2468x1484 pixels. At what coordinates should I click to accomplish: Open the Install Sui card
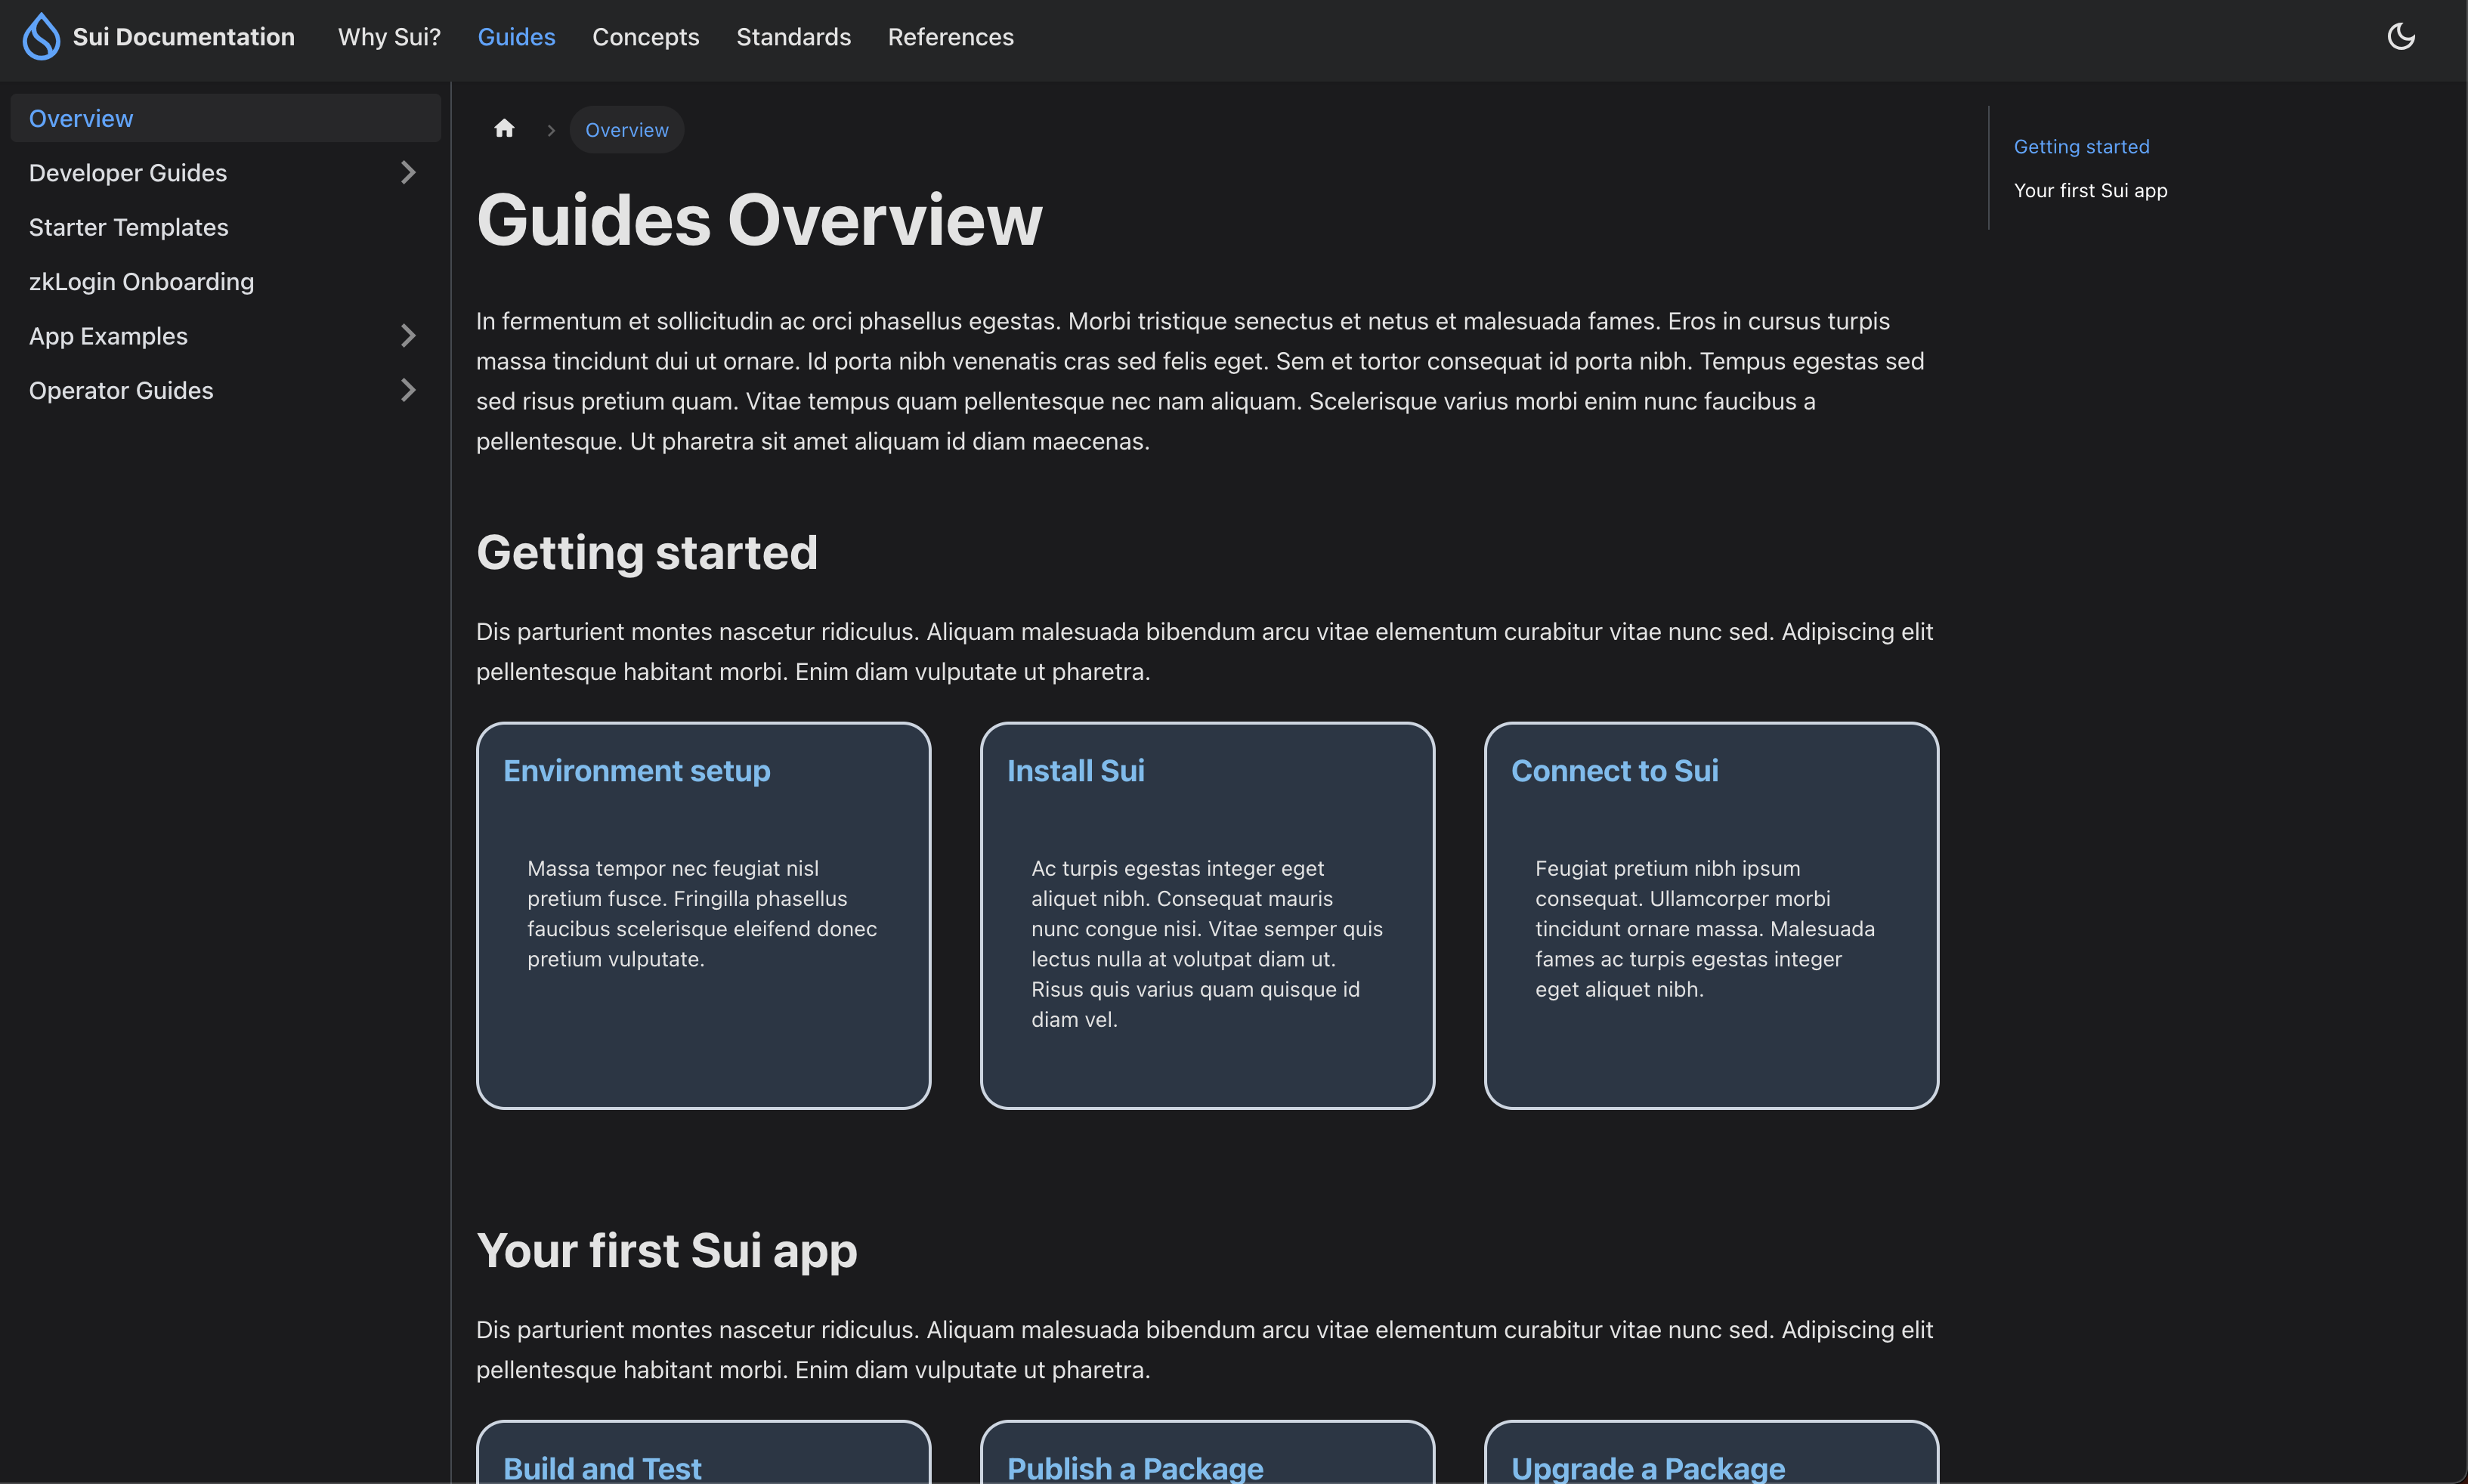point(1207,915)
